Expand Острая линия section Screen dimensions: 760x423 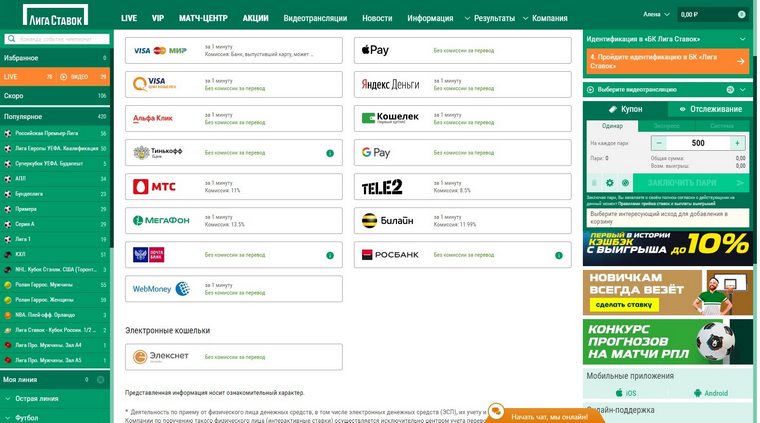click(55, 399)
